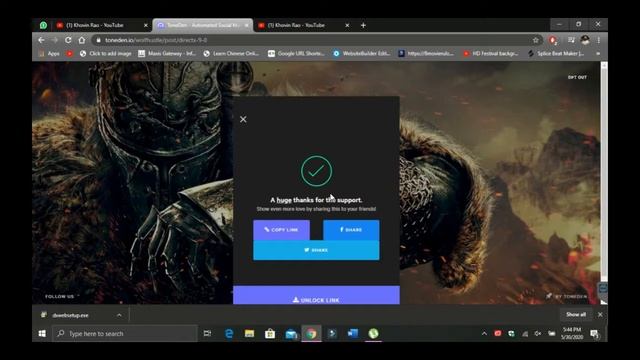The height and width of the screenshot is (360, 640).
Task: Click the Opt Out link
Action: pos(577,77)
